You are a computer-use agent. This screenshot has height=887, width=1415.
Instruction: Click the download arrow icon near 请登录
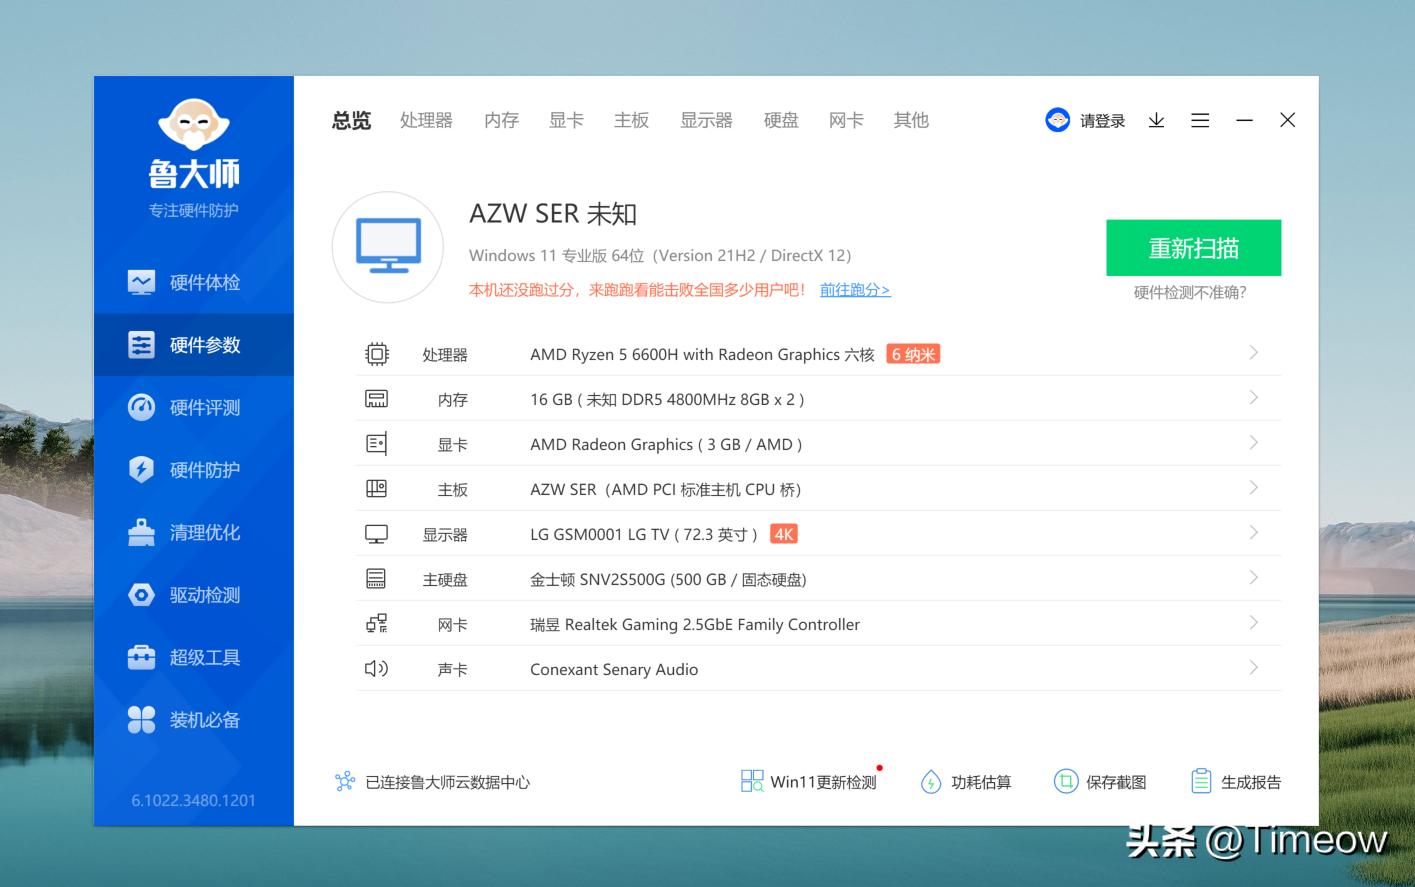point(1156,120)
